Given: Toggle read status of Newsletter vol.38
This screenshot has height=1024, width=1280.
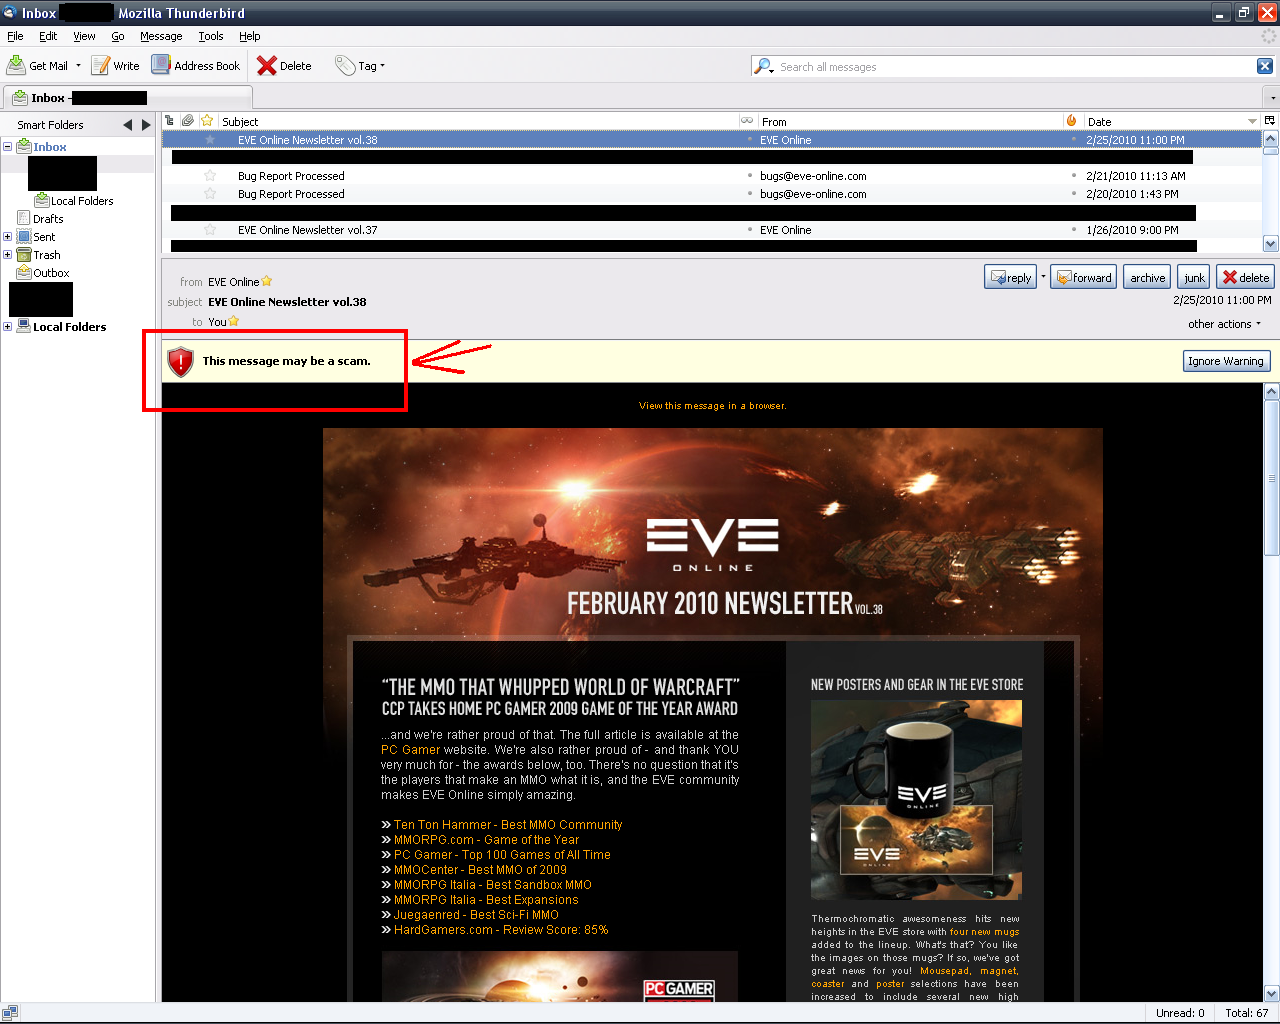Looking at the screenshot, I should point(749,140).
